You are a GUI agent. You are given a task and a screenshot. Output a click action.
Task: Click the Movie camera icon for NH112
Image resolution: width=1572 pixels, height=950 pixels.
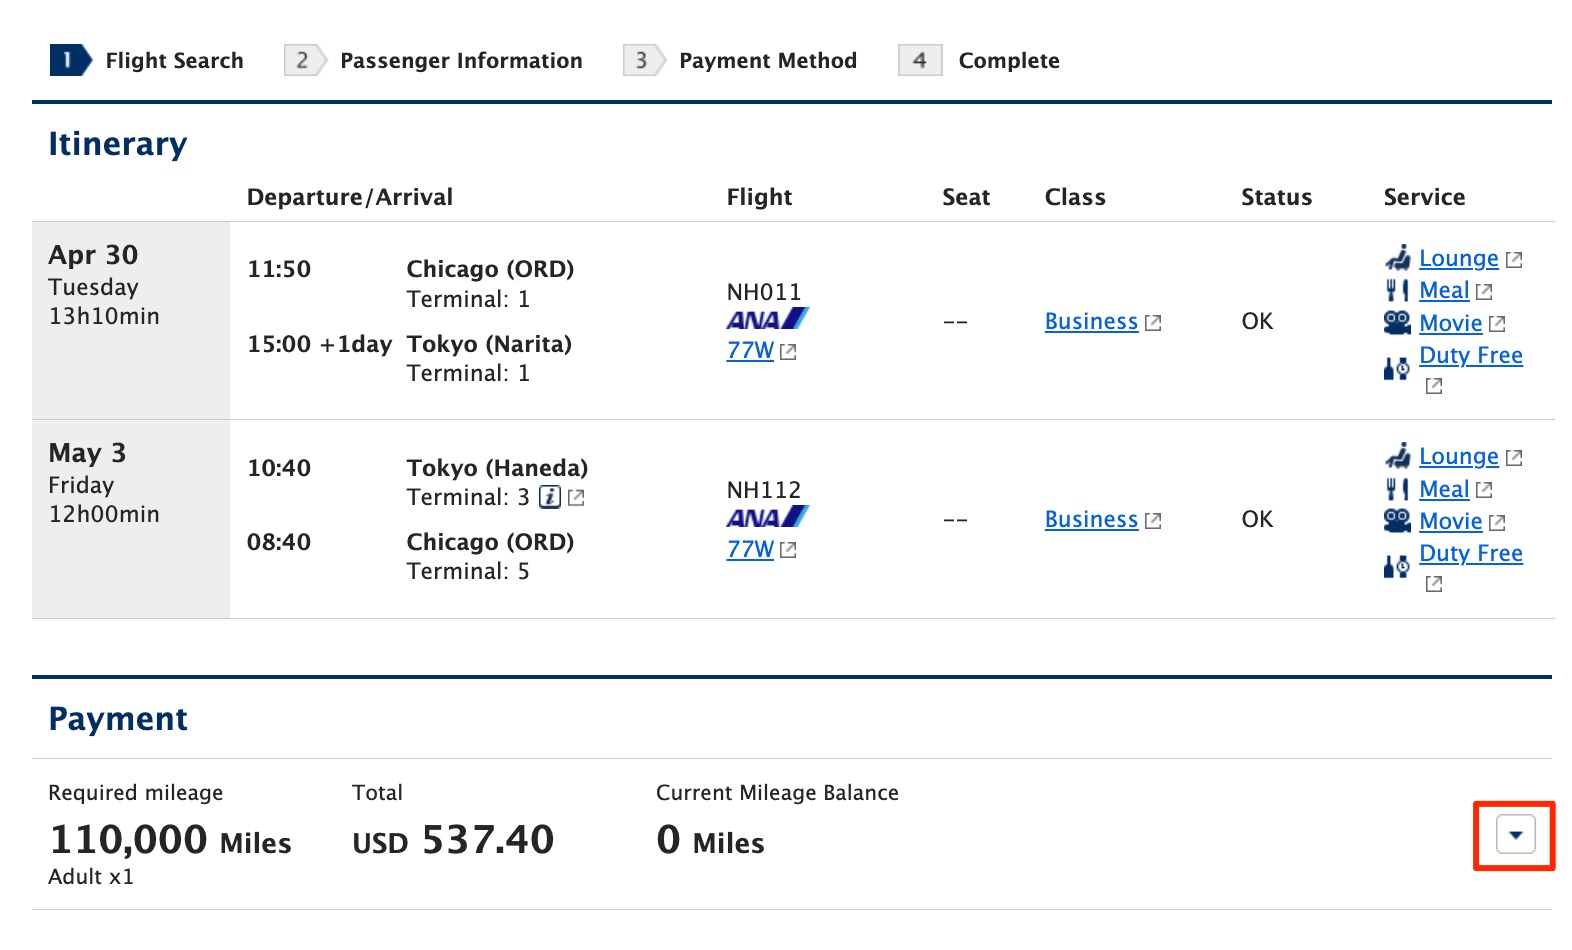pos(1397,521)
